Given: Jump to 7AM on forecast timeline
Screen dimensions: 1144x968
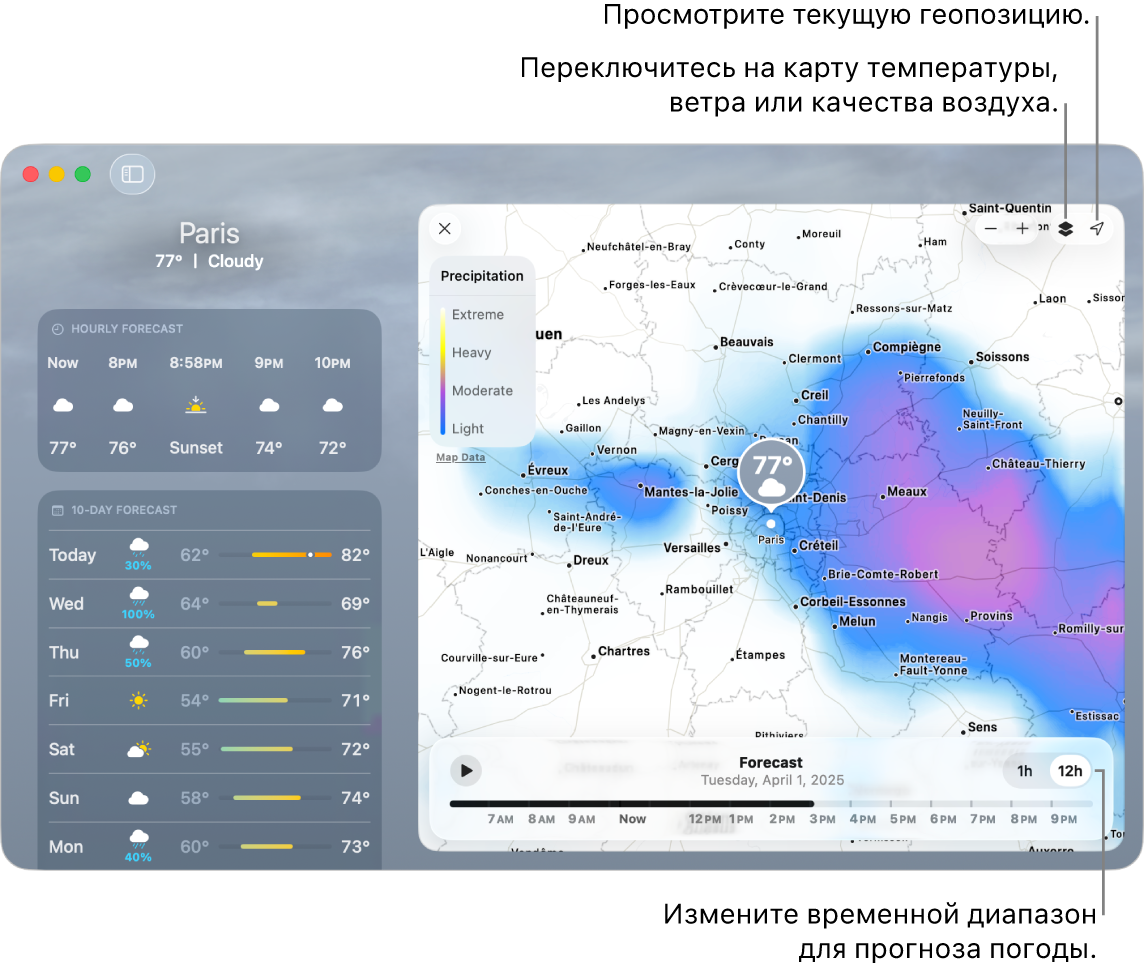Looking at the screenshot, I should pos(500,819).
